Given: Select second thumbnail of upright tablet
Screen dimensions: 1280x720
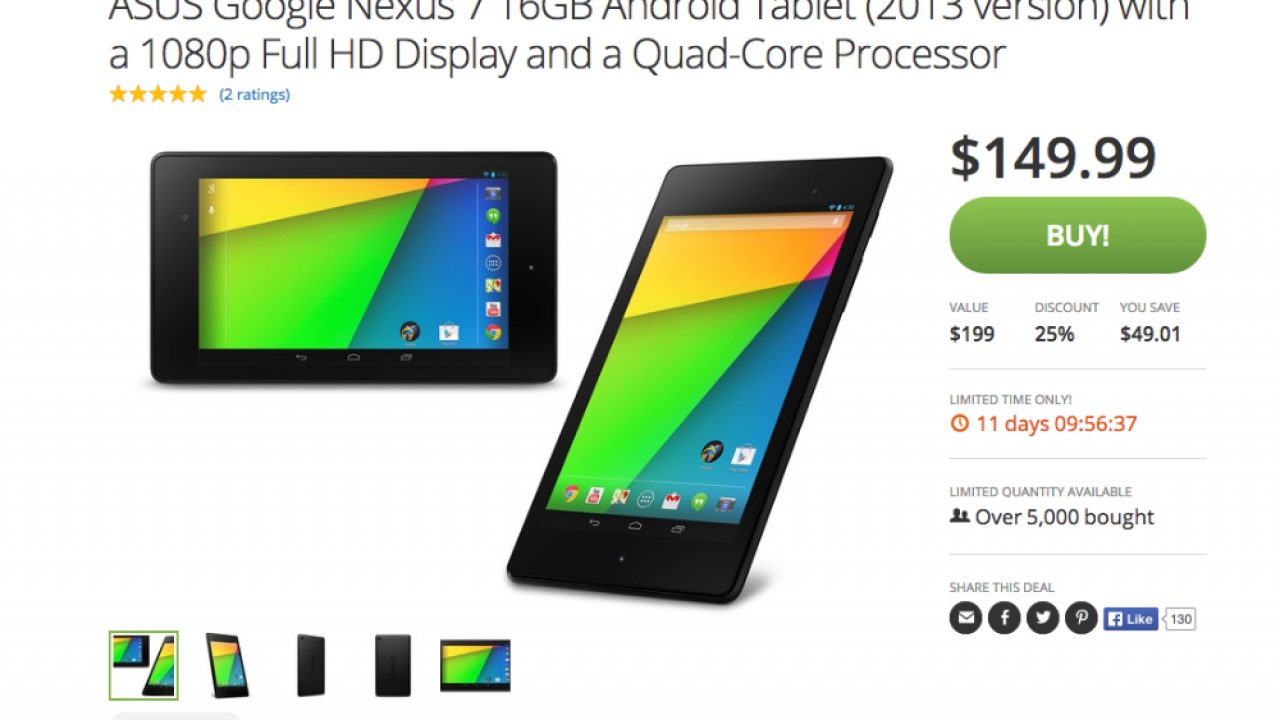Looking at the screenshot, I should [227, 665].
